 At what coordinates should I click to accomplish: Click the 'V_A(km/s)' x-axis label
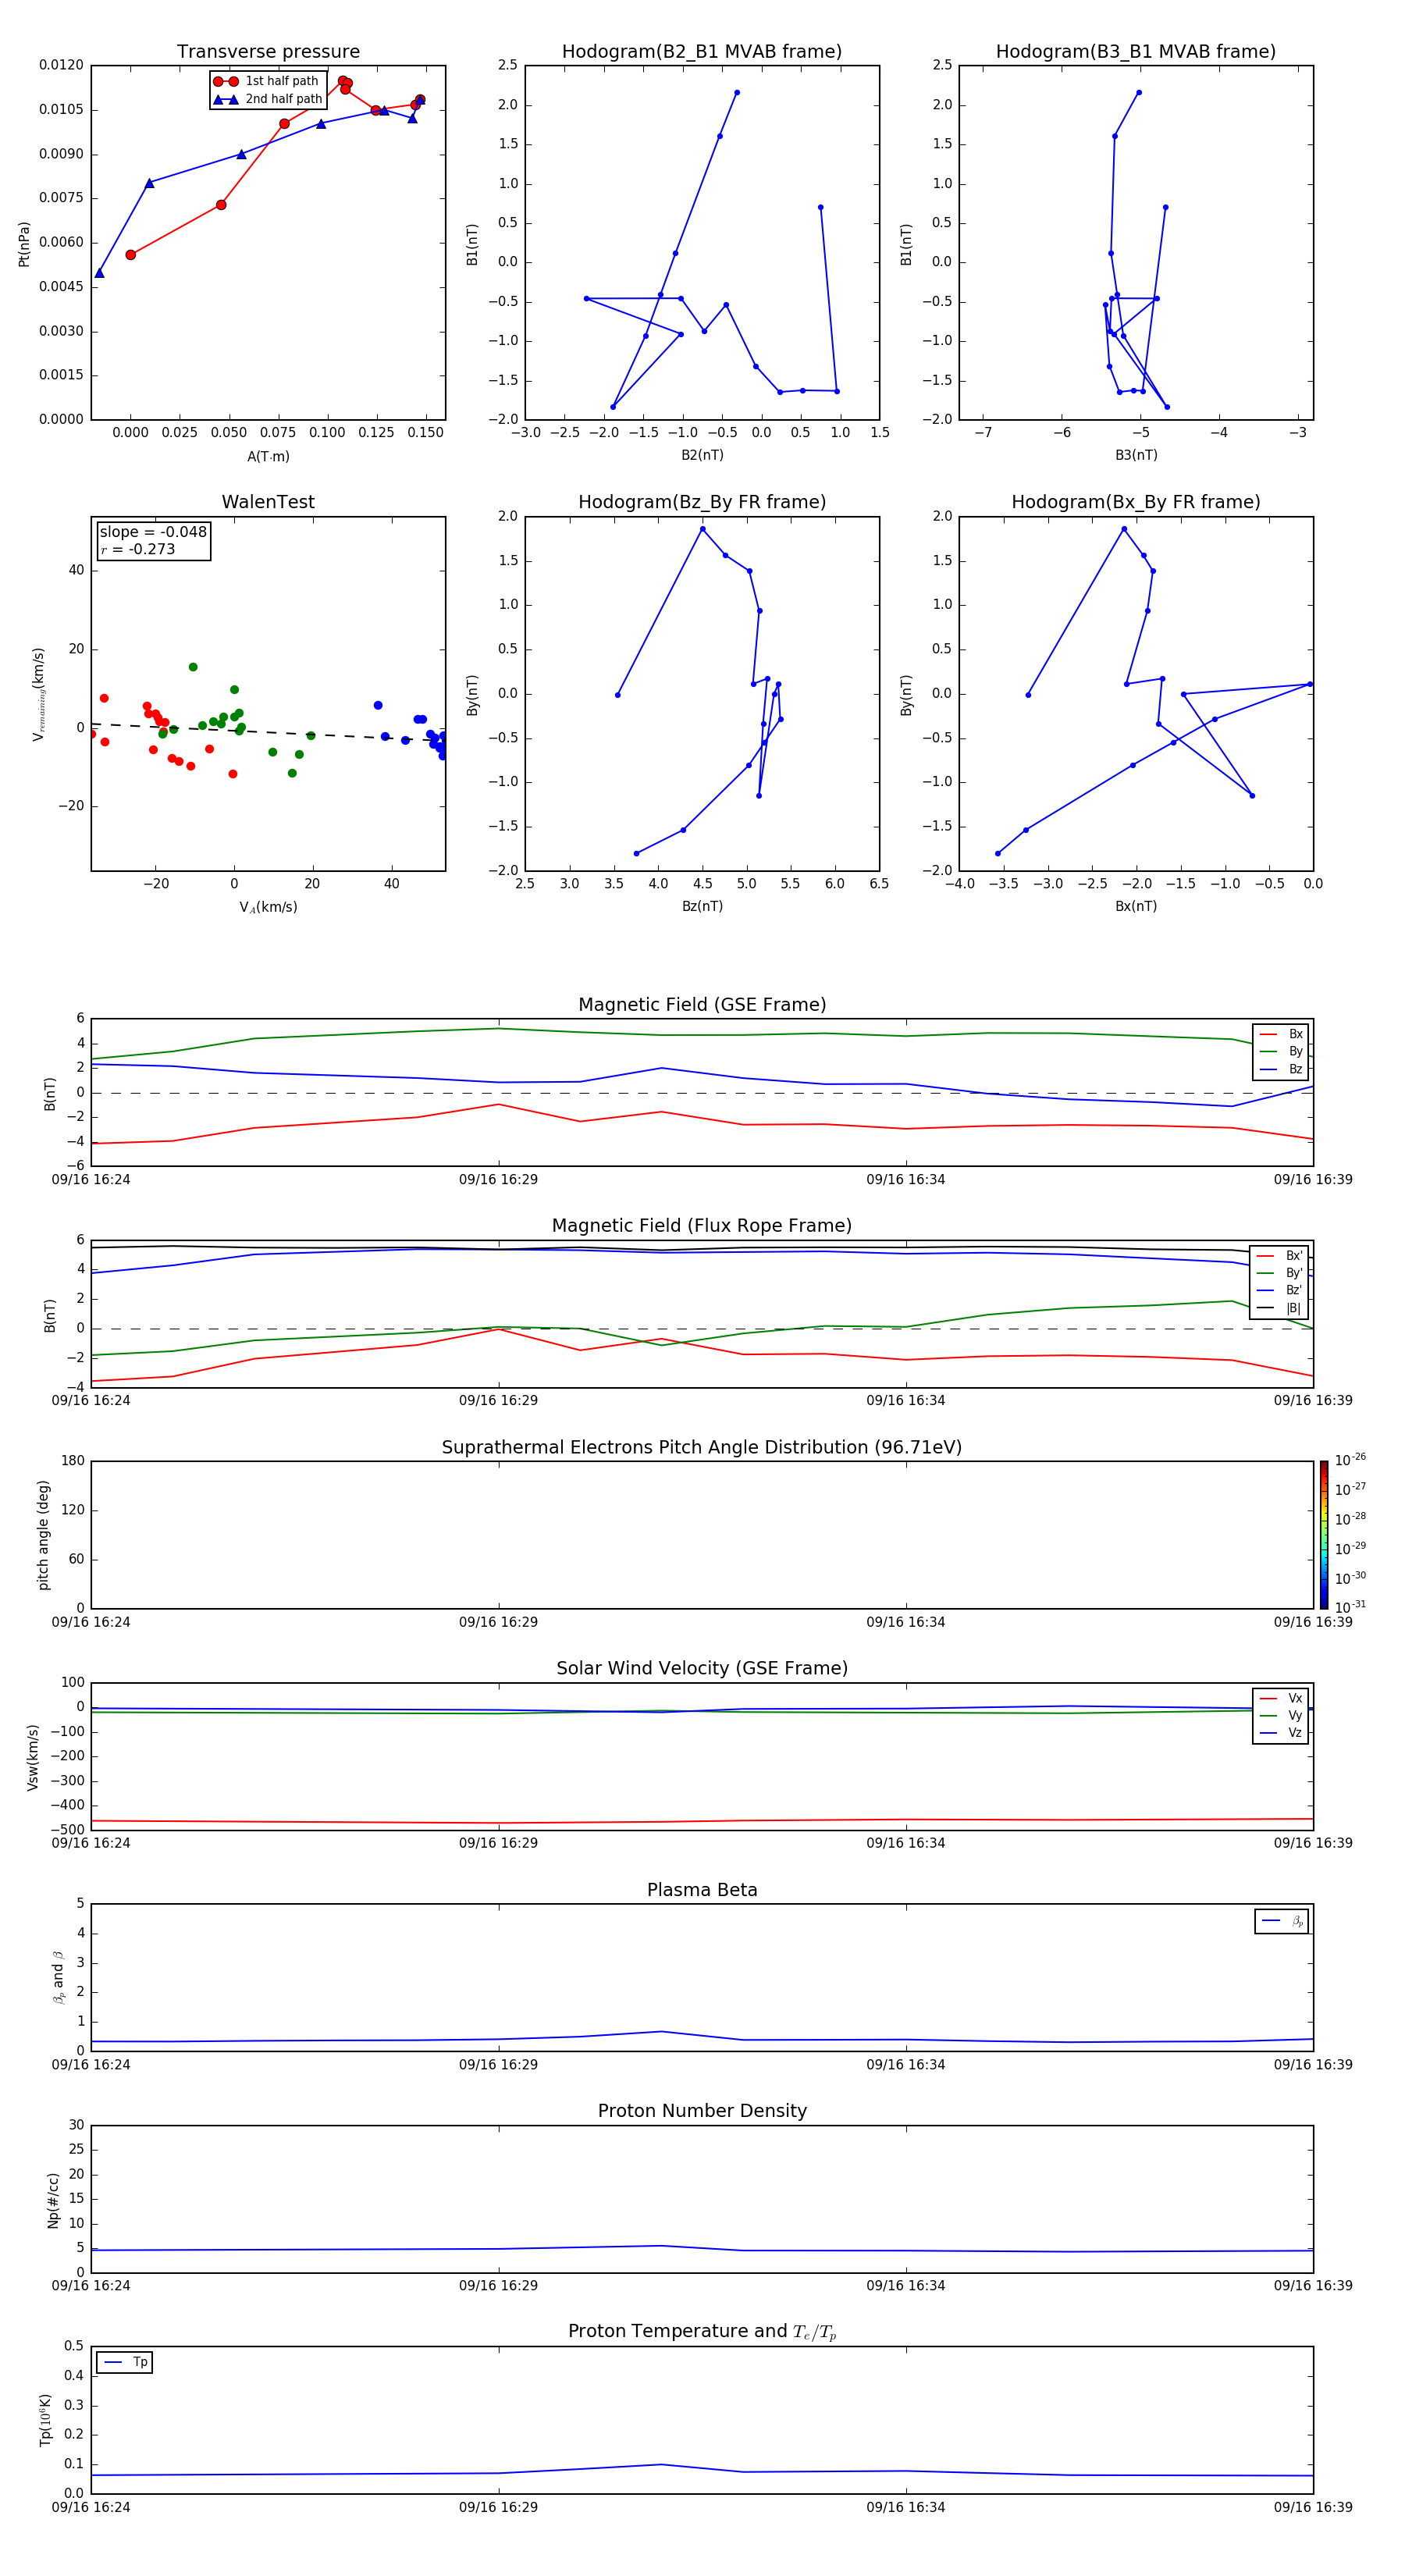pyautogui.click(x=268, y=908)
